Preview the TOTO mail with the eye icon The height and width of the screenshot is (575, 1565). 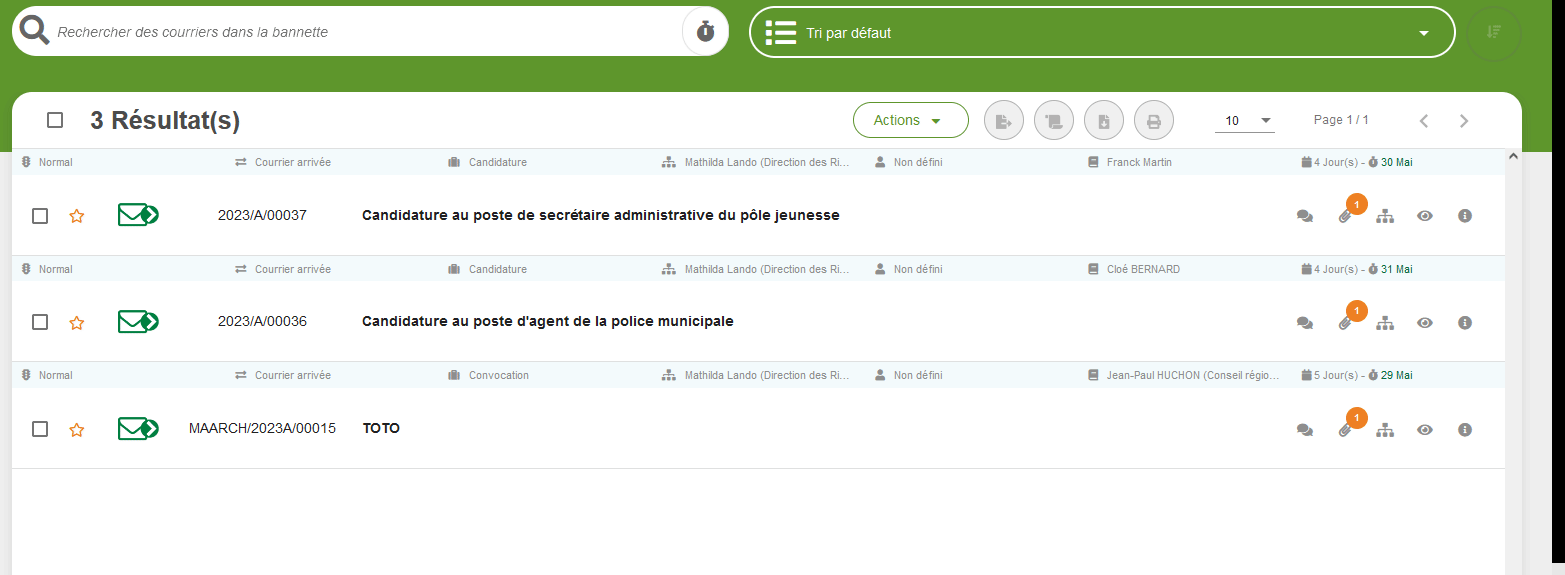[x=1425, y=430]
